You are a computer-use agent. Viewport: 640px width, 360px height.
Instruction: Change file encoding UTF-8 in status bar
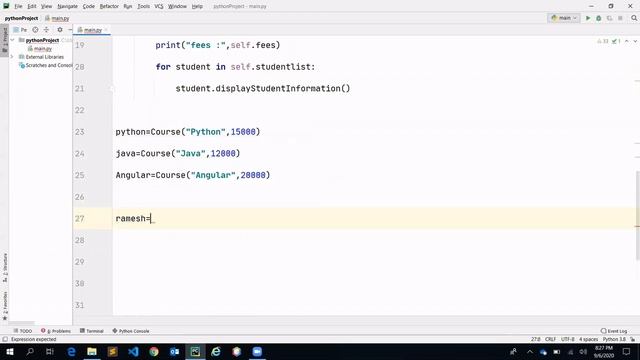(x=568, y=339)
